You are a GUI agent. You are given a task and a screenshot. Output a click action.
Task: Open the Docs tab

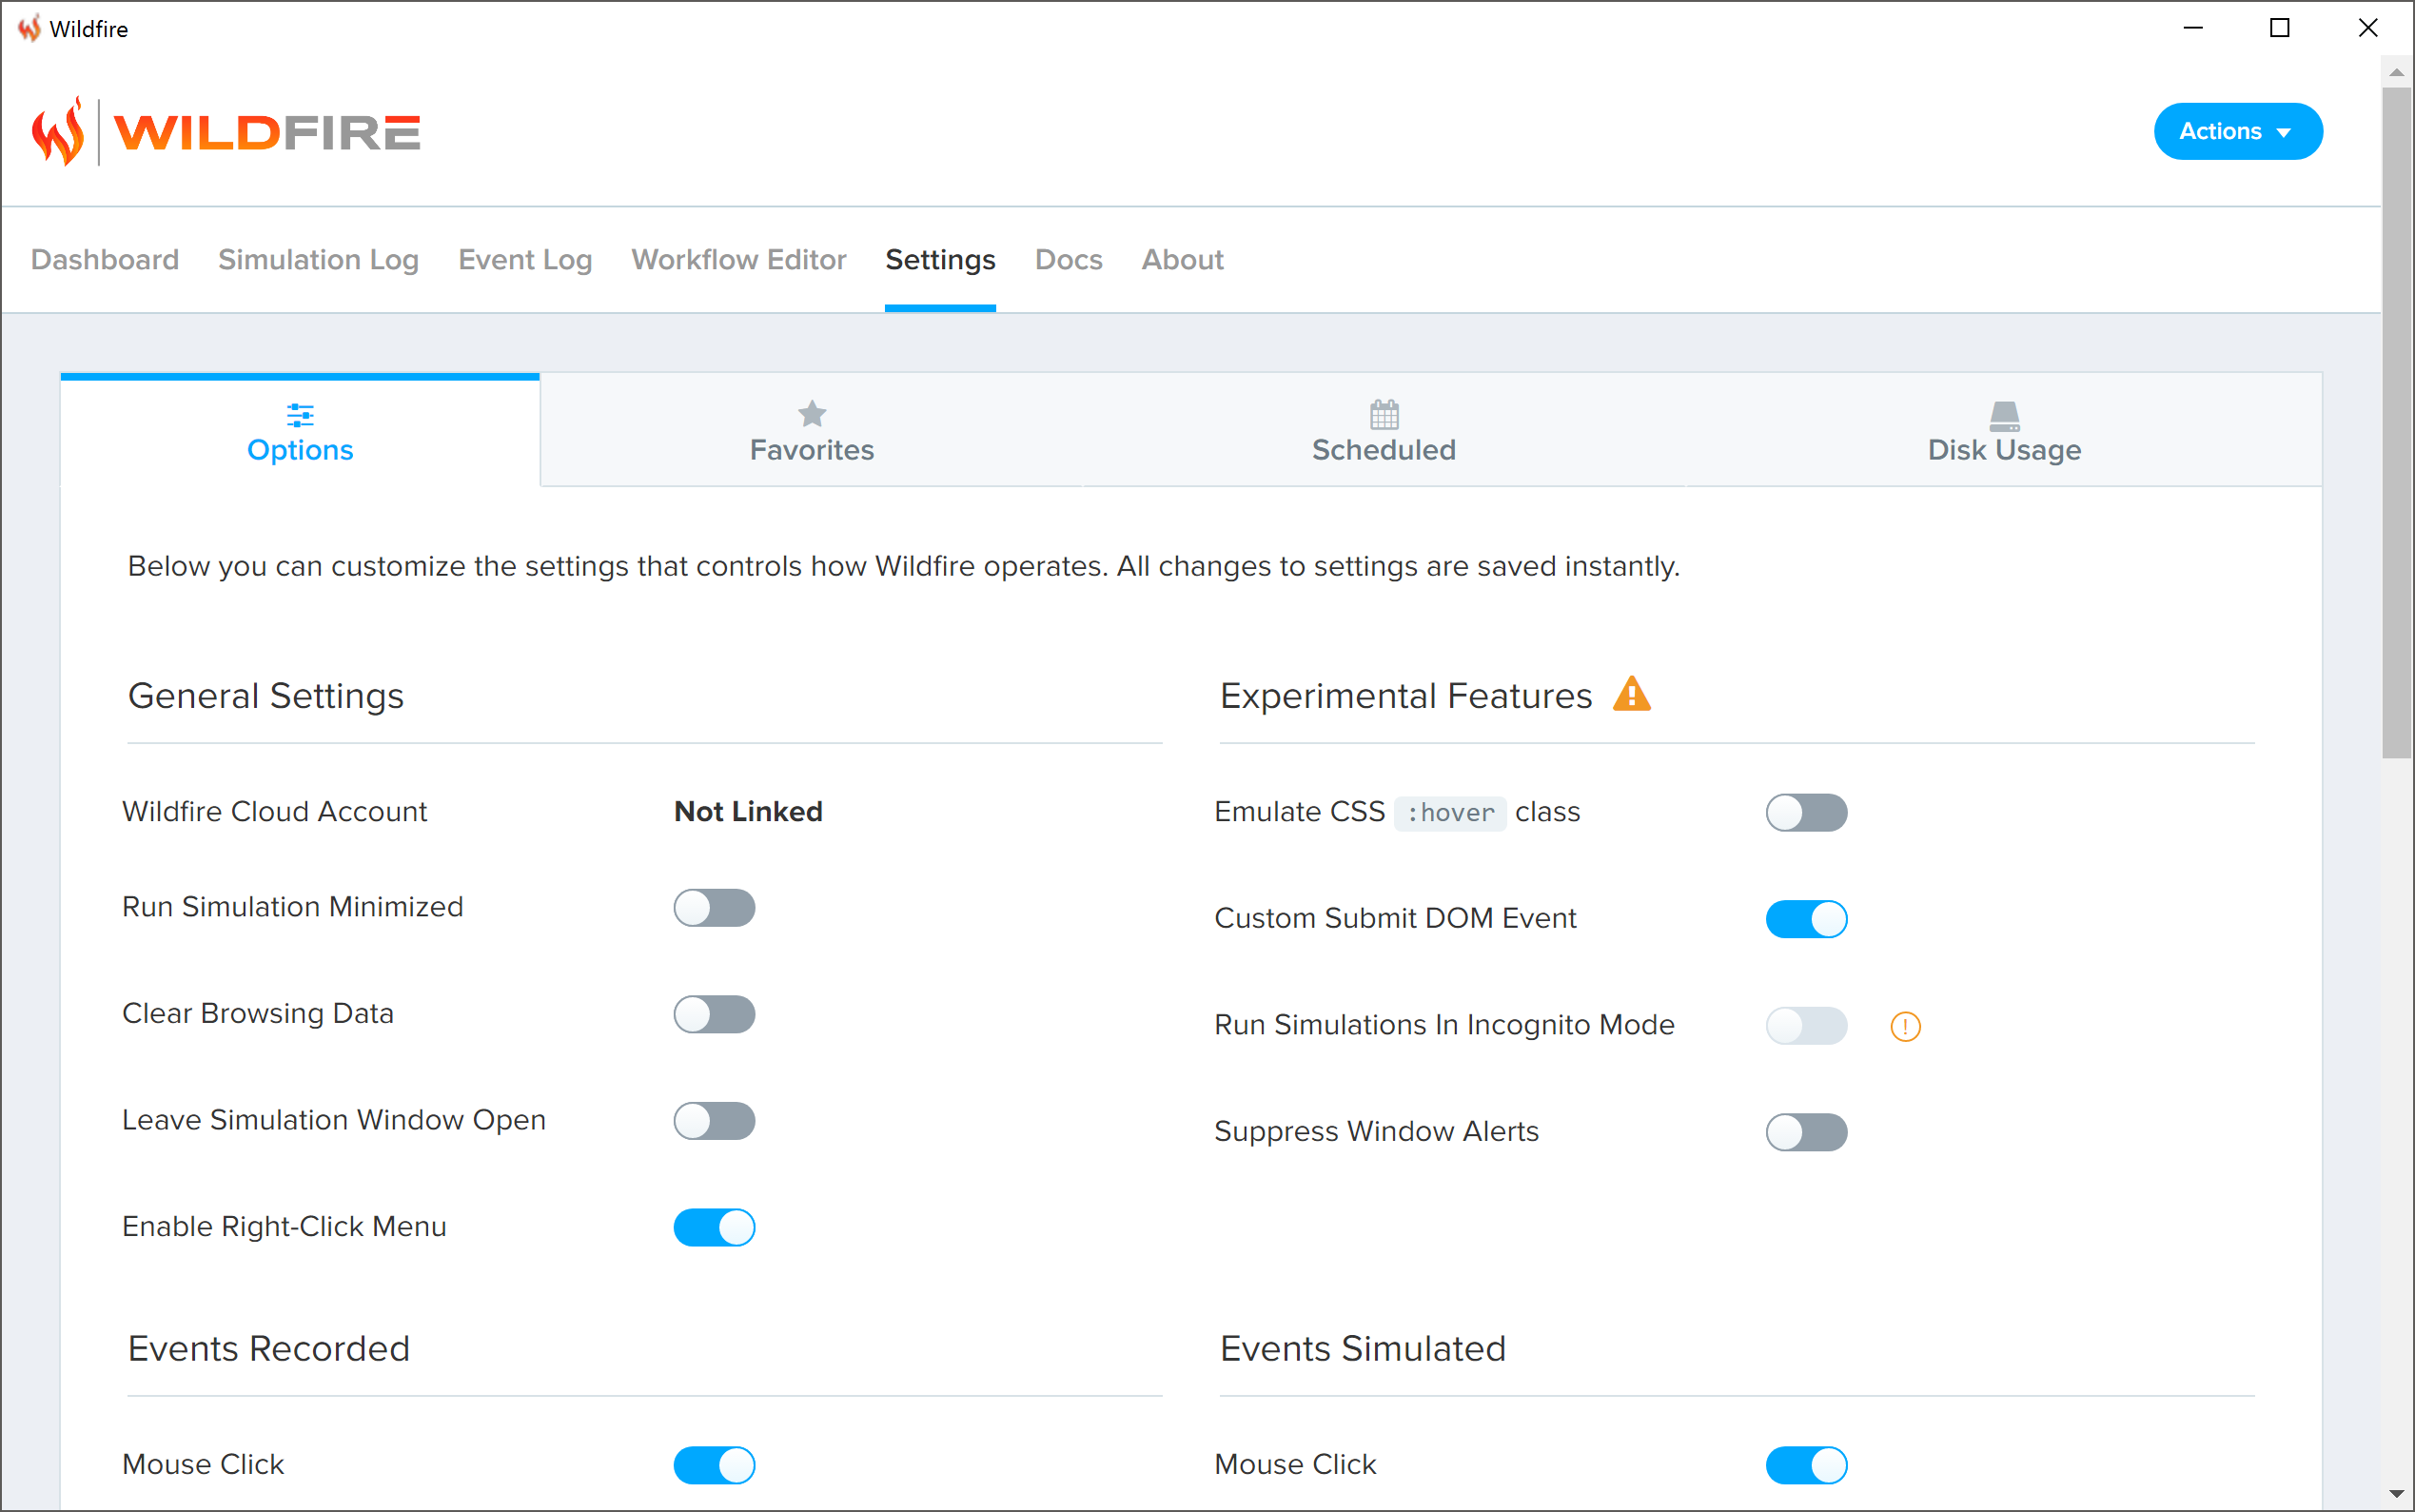(x=1069, y=260)
